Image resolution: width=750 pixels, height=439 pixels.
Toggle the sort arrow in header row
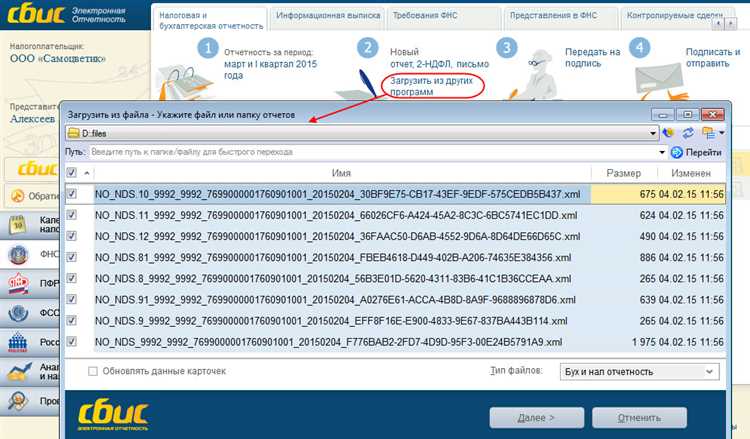87,173
